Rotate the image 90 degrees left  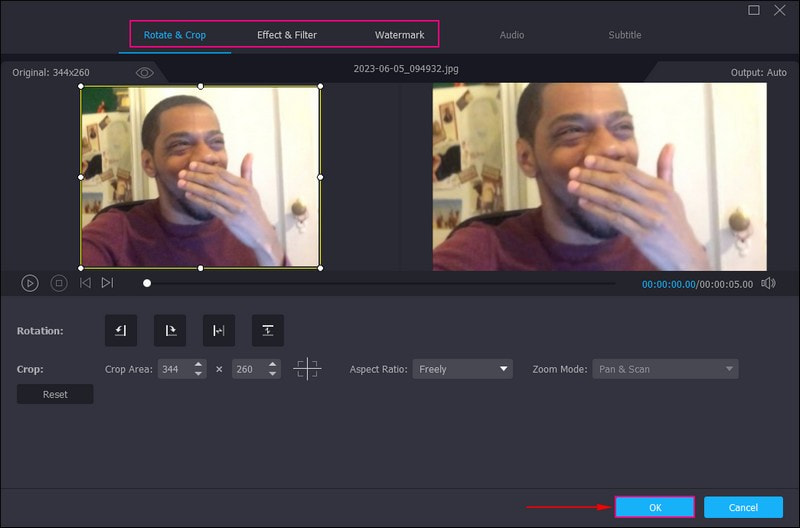point(121,330)
